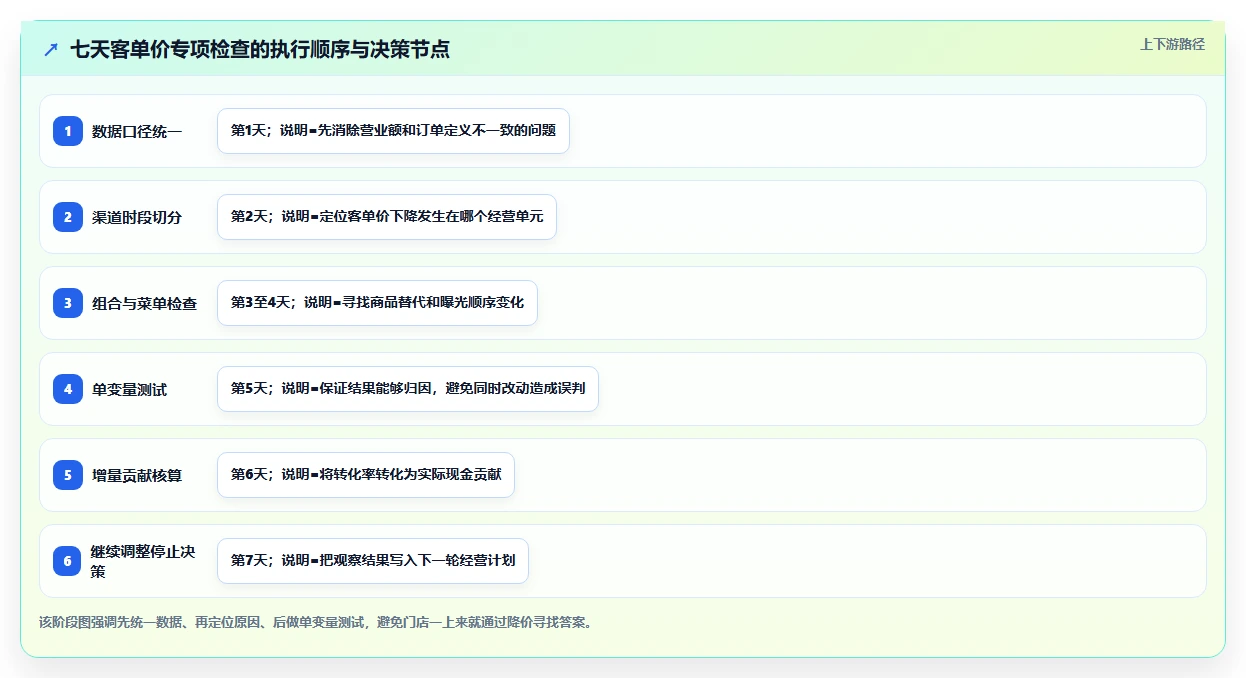1246x678 pixels.
Task: Select the 单变量测试 step label
Action: 130,389
